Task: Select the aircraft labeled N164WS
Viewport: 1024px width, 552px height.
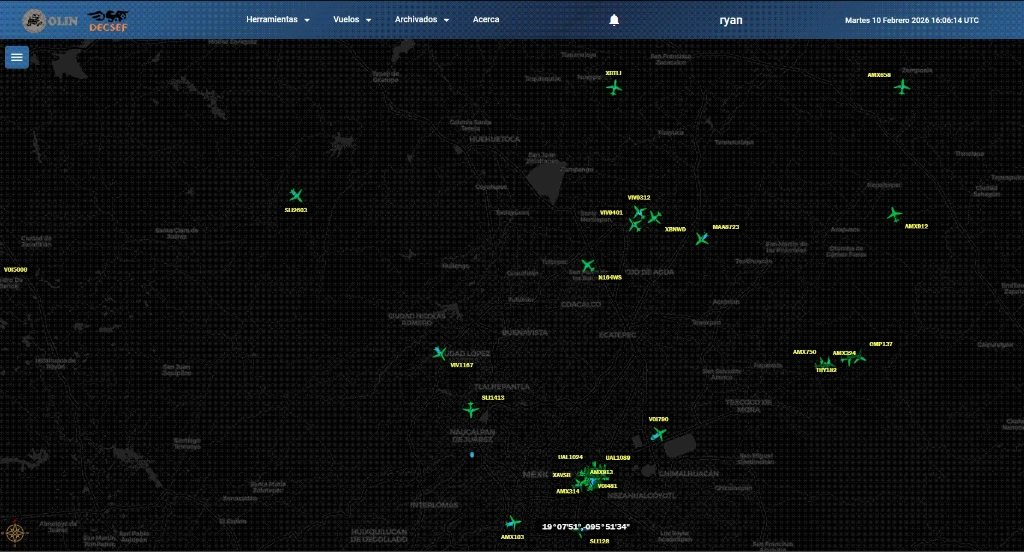Action: pos(588,266)
